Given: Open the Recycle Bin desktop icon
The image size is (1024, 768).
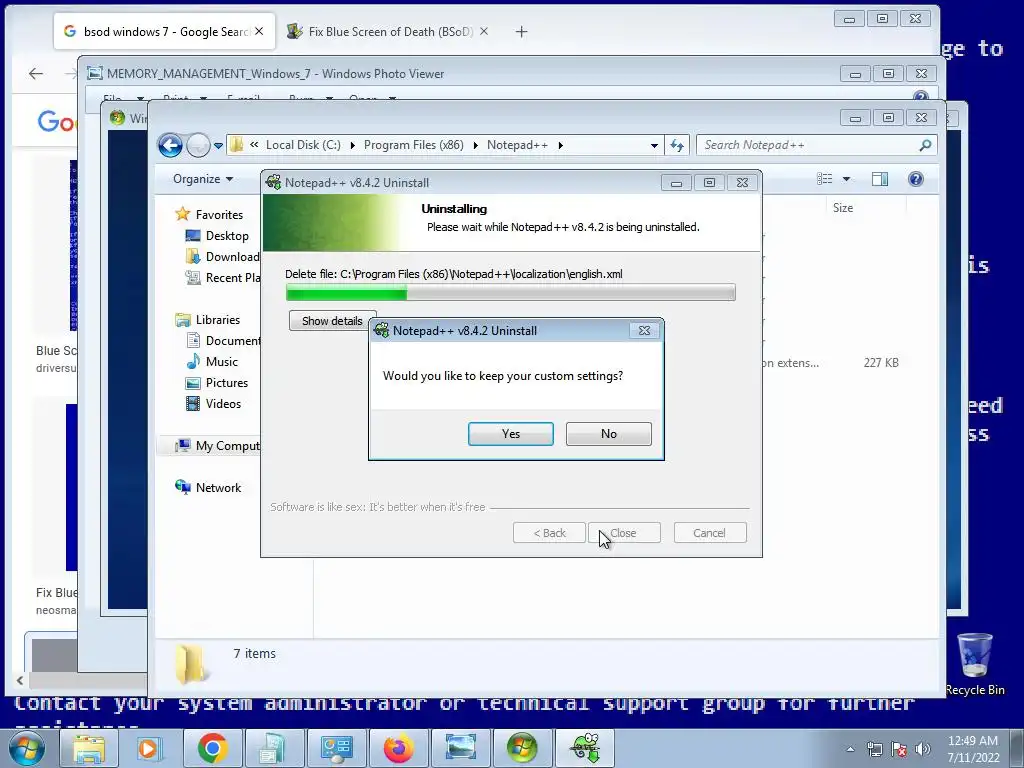Looking at the screenshot, I should pos(974,664).
